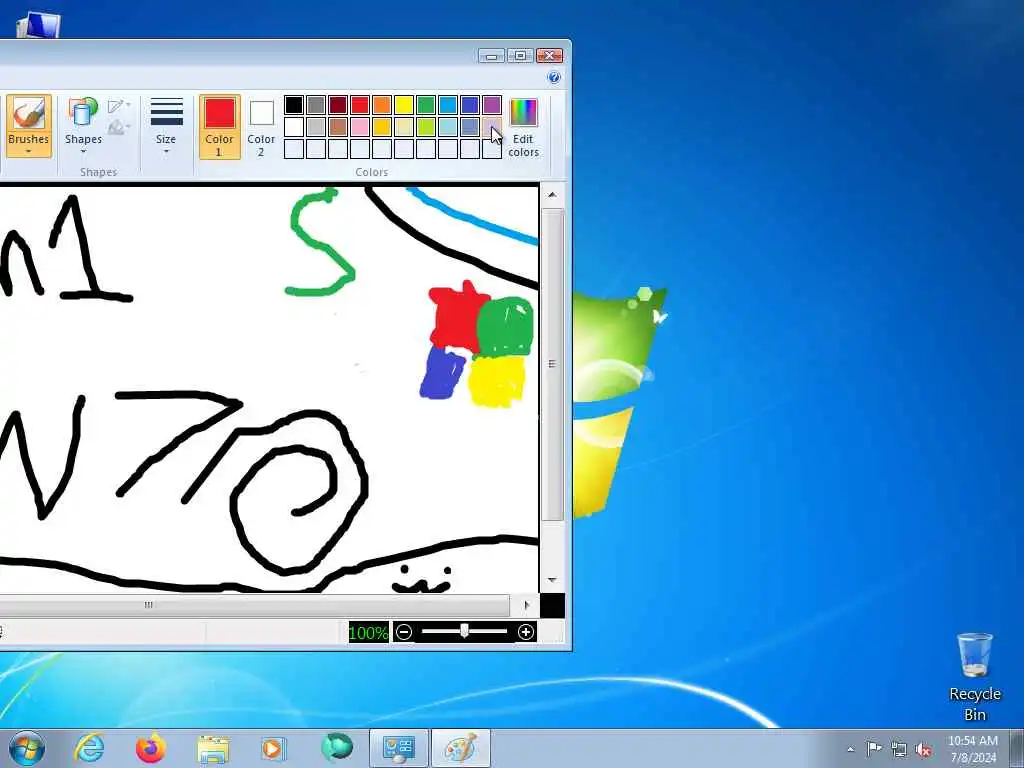Image resolution: width=1024 pixels, height=768 pixels.
Task: Pick the light turquoise swatch in second row
Action: pos(448,127)
